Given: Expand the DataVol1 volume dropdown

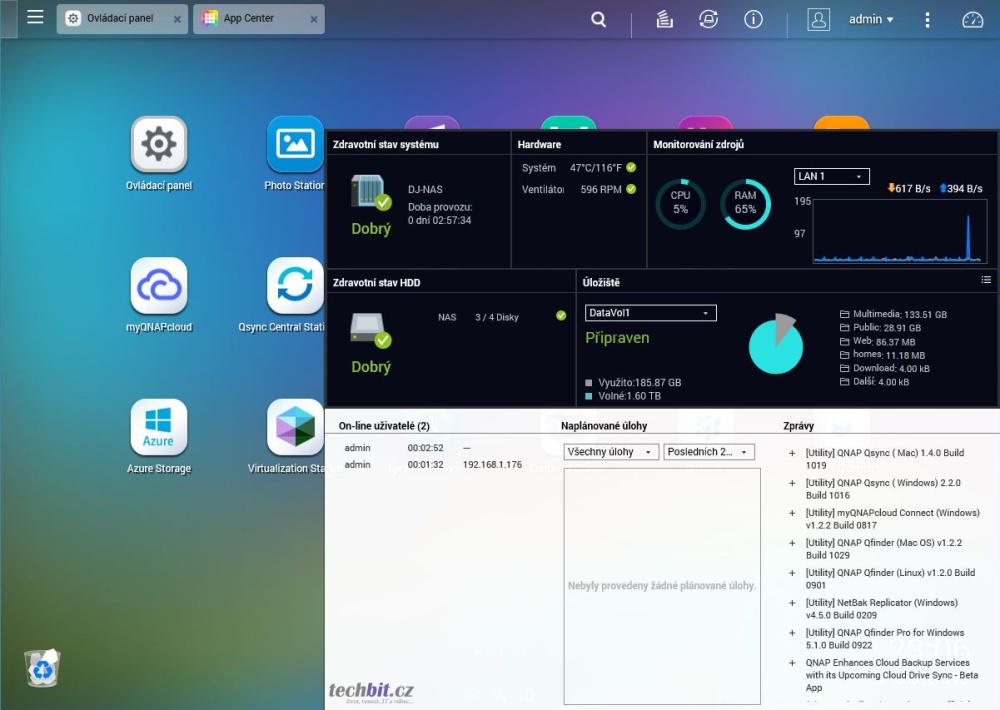Looking at the screenshot, I should pyautogui.click(x=651, y=313).
